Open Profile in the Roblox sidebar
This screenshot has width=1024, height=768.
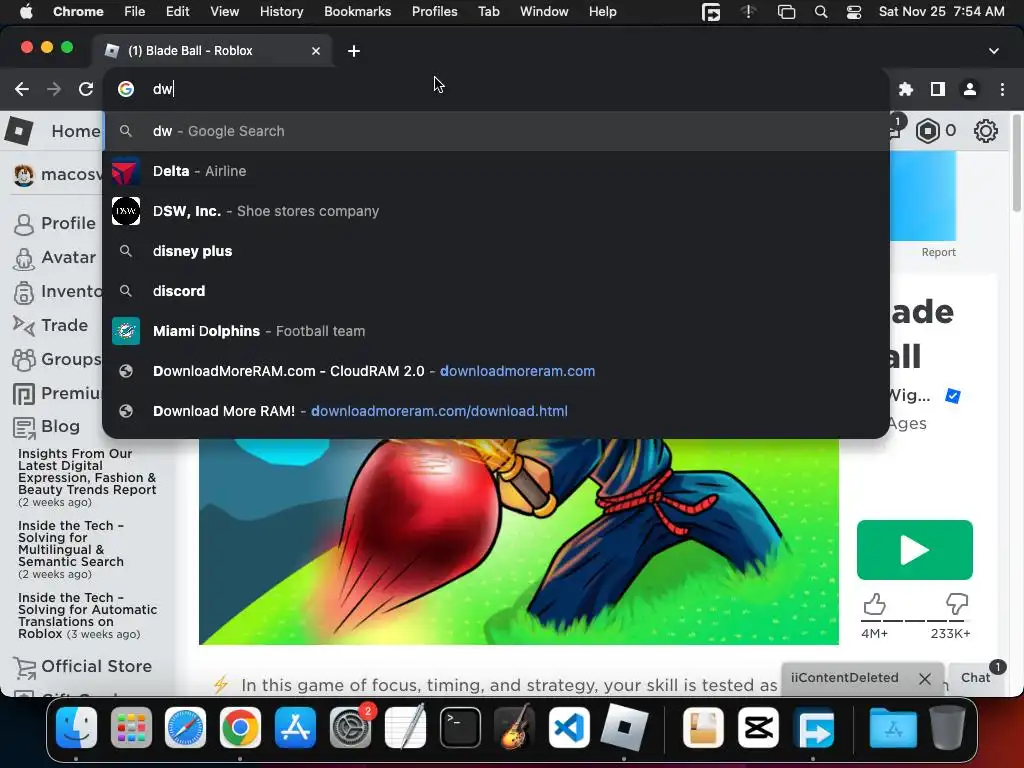tap(55, 223)
